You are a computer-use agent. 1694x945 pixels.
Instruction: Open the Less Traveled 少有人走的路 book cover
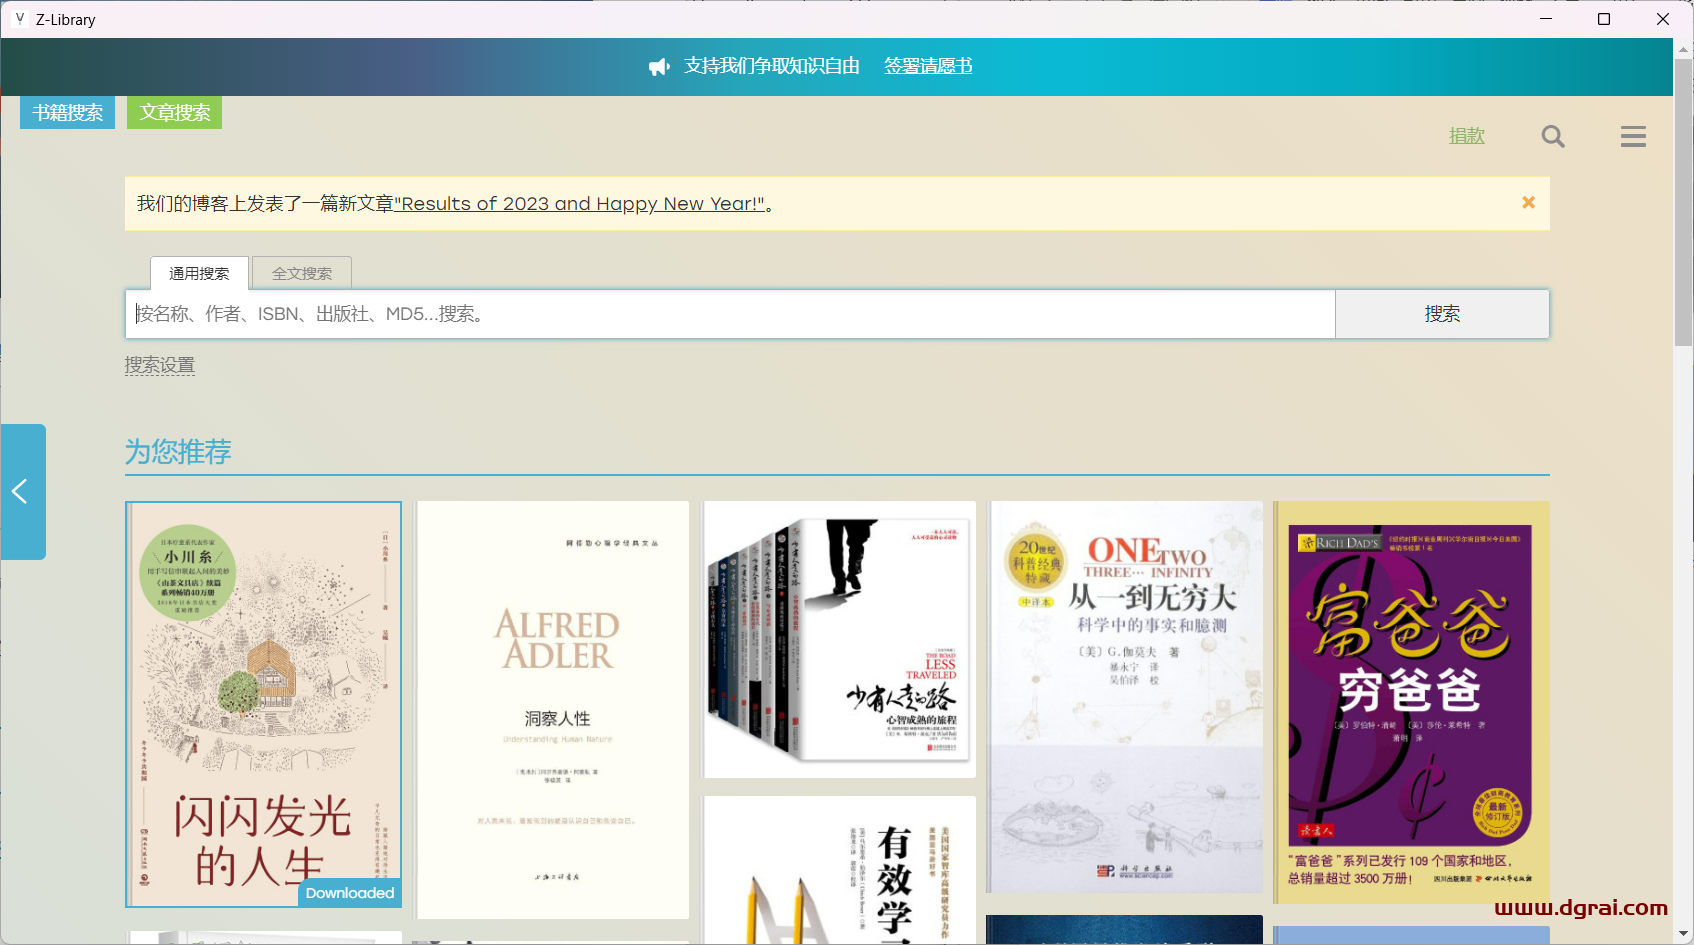click(839, 639)
